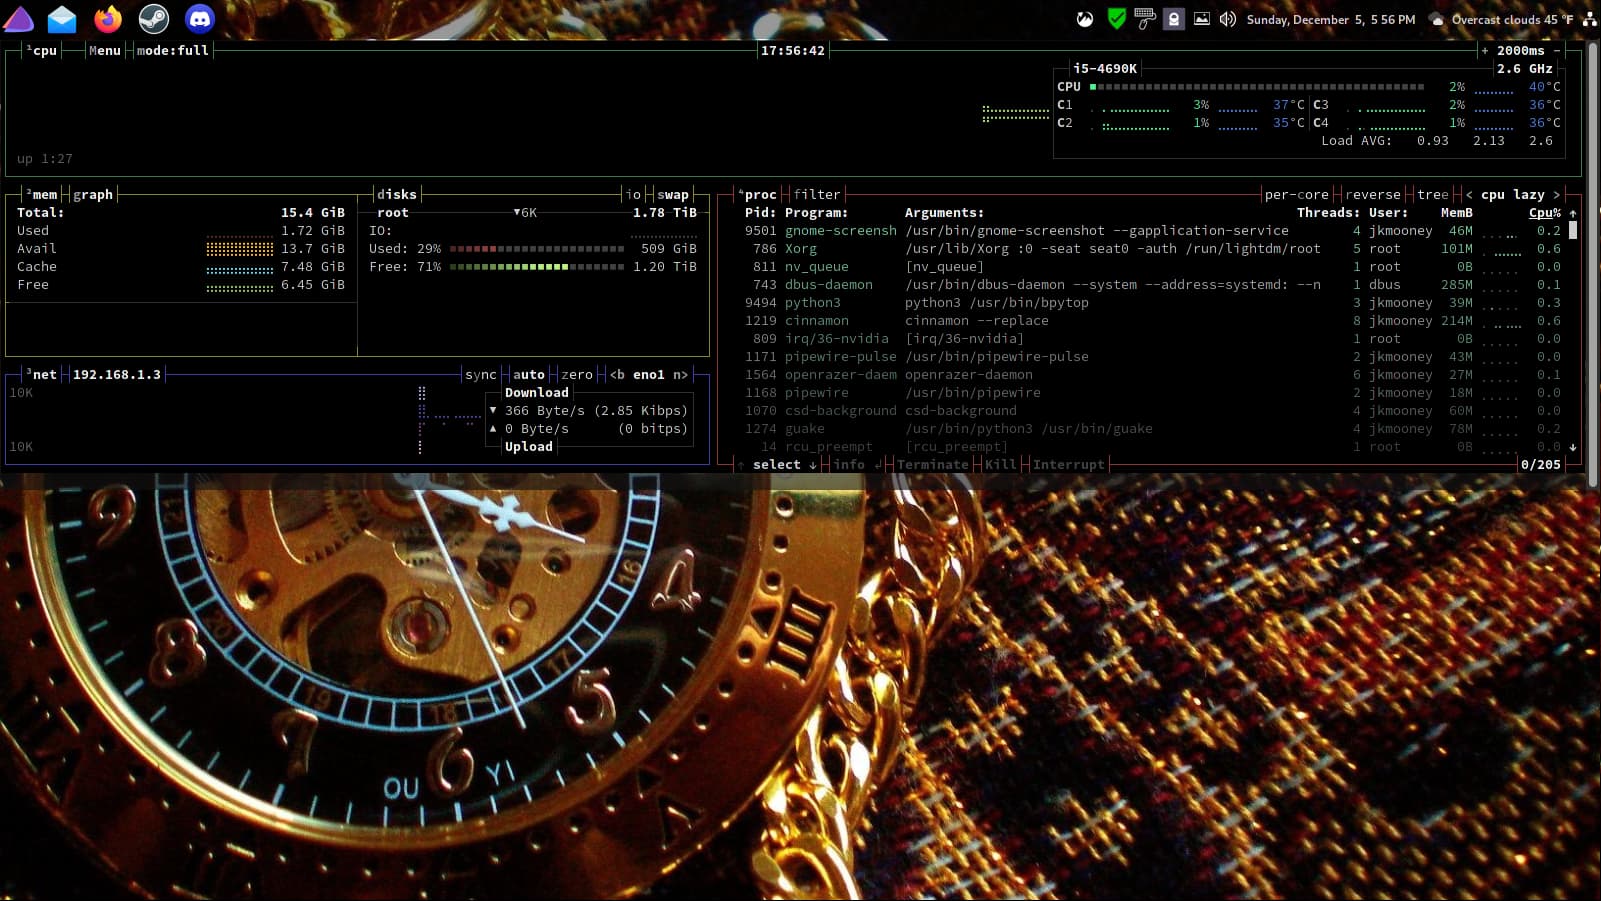Viewport: 1601px width, 901px height.
Task: Select next sort column with right arrow
Action: click(x=1557, y=194)
